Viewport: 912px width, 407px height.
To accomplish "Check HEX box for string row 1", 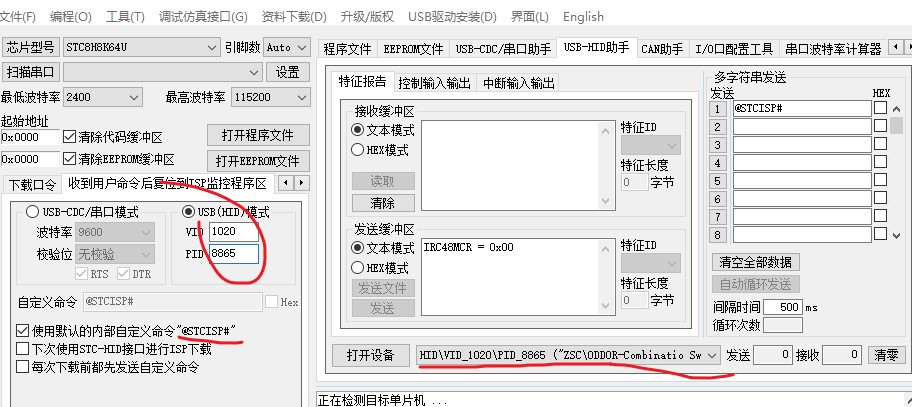I will tap(881, 108).
